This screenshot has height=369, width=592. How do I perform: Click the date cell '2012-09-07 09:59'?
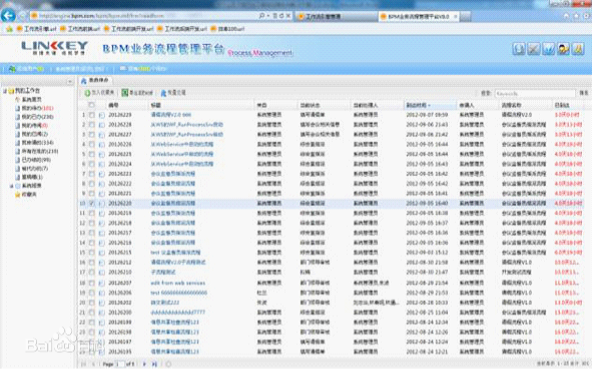pos(427,115)
